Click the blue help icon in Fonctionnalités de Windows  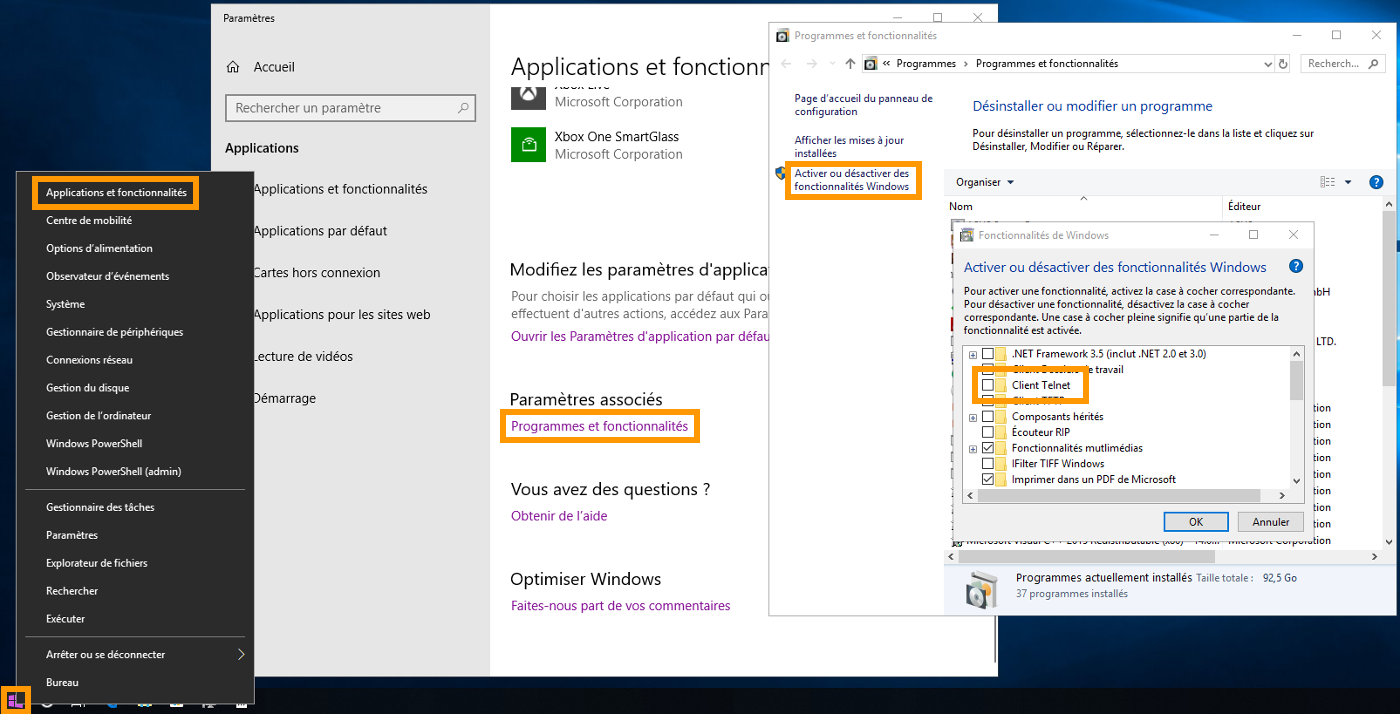pyautogui.click(x=1296, y=267)
